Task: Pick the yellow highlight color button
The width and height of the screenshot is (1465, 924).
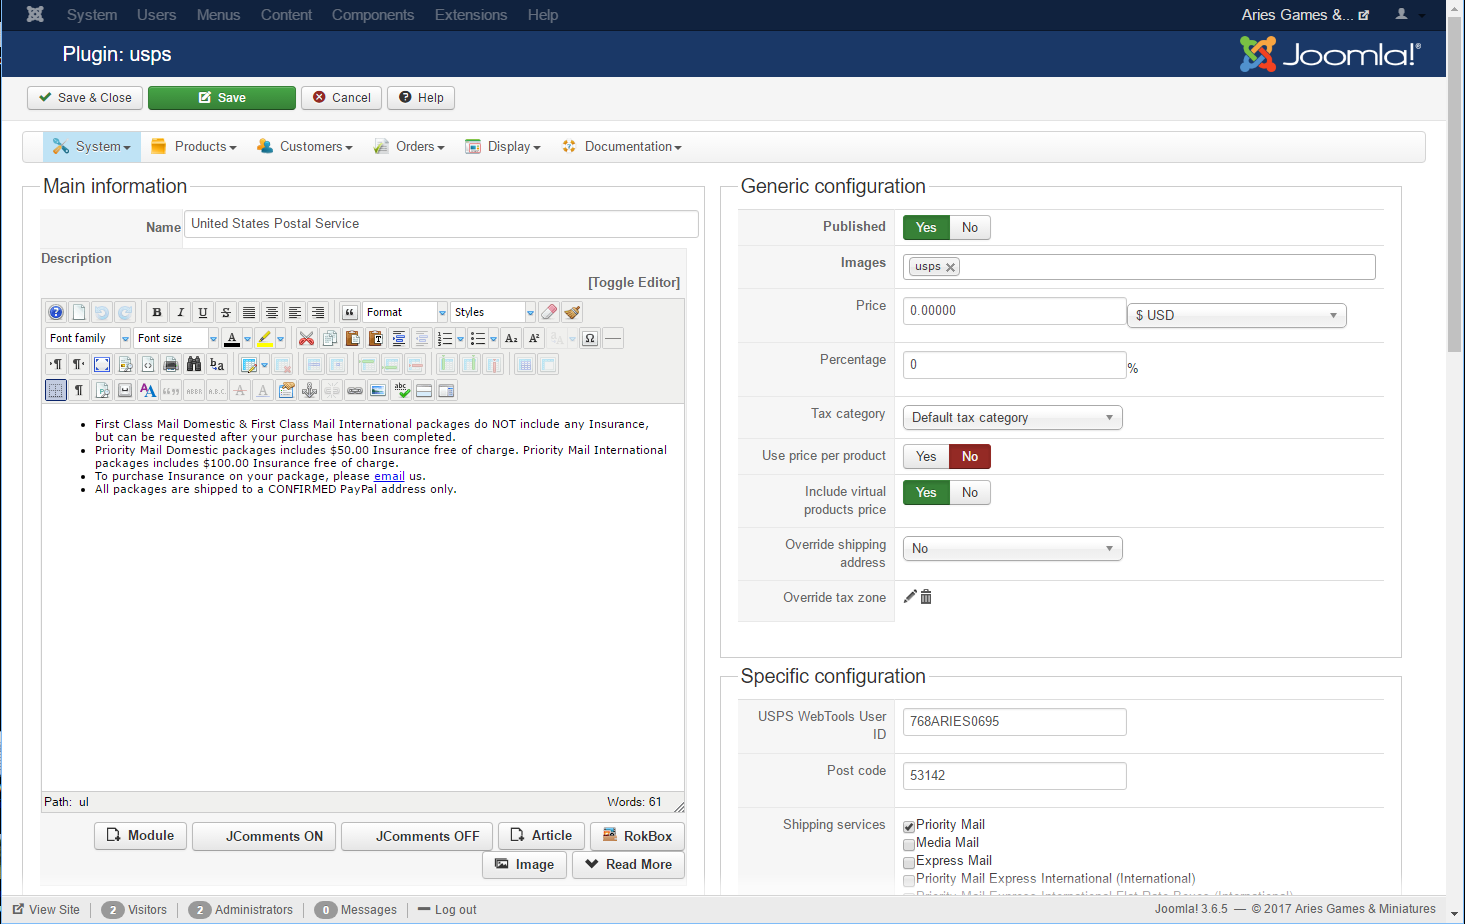Action: point(264,338)
